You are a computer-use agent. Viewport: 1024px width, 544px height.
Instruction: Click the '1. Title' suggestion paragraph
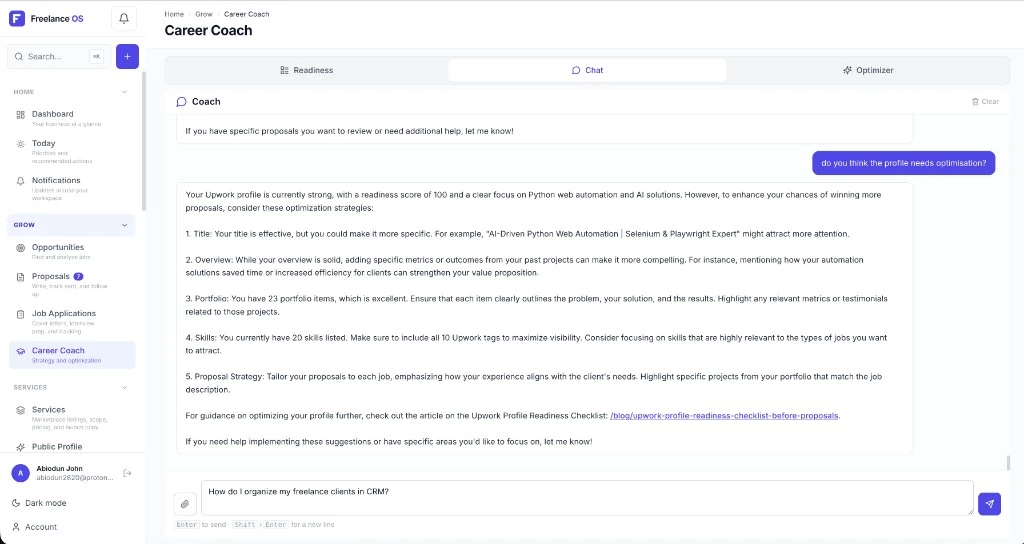tap(517, 234)
